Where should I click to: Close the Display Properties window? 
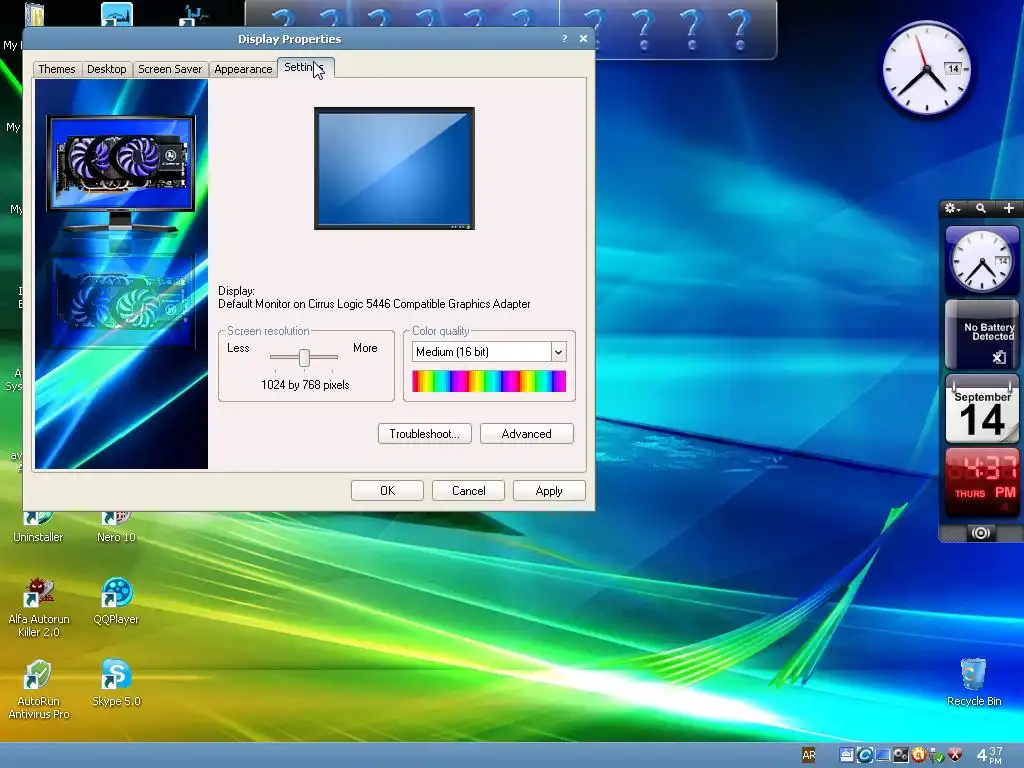pos(583,39)
